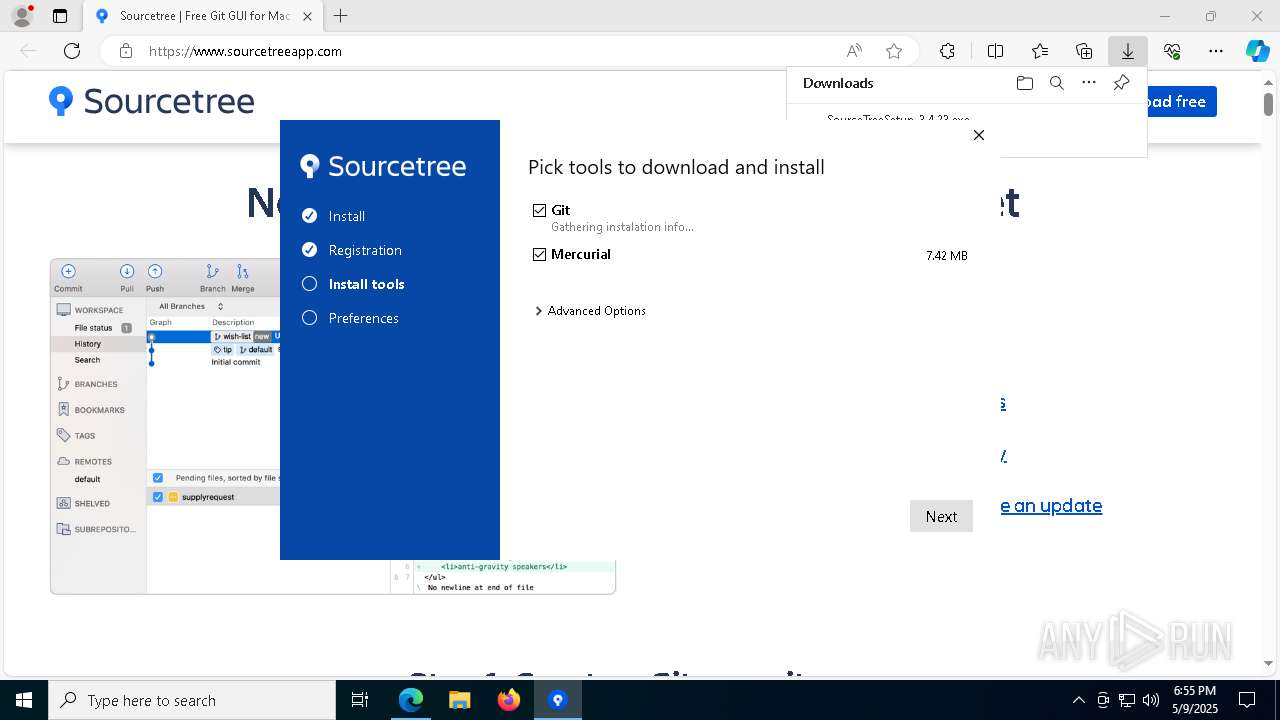The height and width of the screenshot is (720, 1280).
Task: Click taskbar search box
Action: tap(192, 700)
